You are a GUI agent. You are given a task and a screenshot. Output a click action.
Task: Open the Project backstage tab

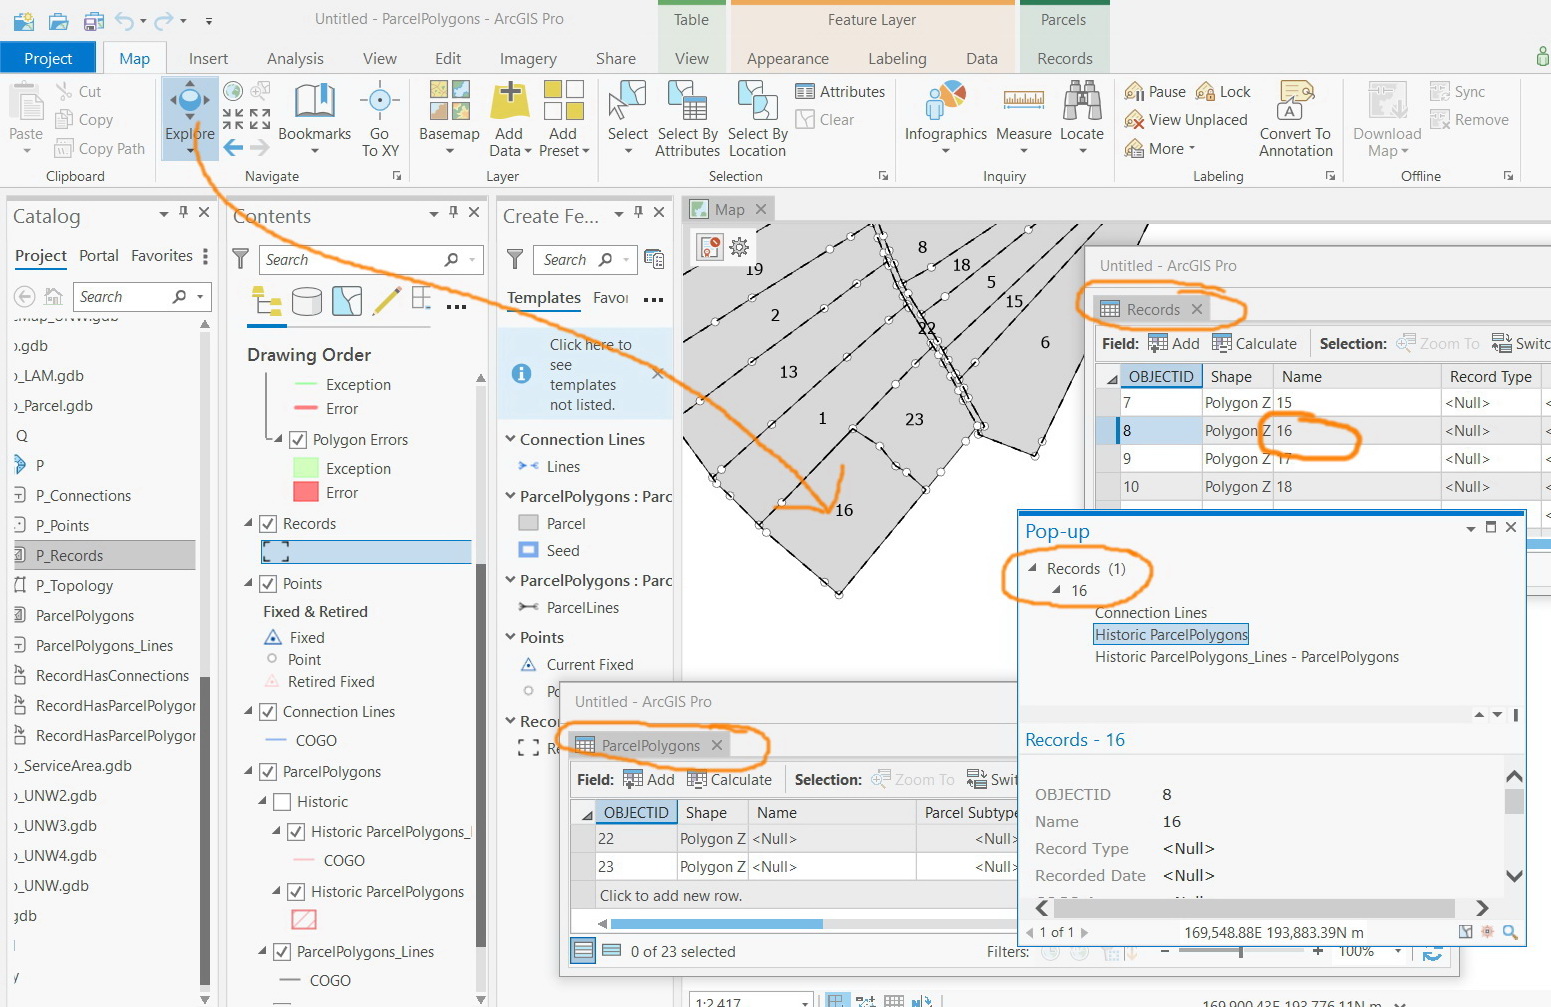pos(48,58)
